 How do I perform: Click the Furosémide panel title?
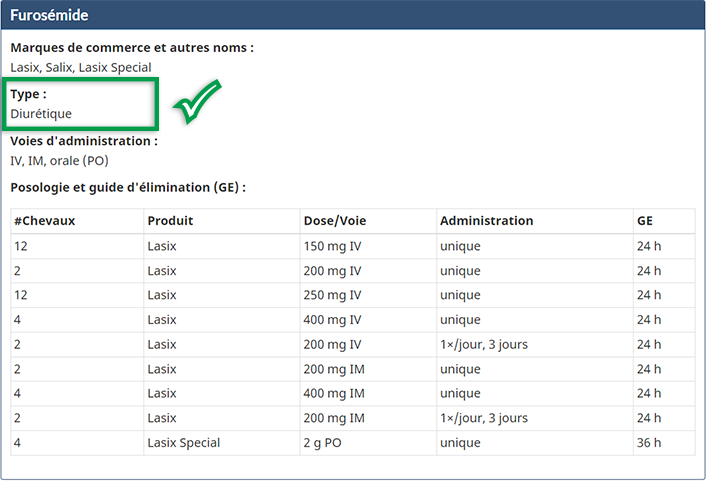49,15
